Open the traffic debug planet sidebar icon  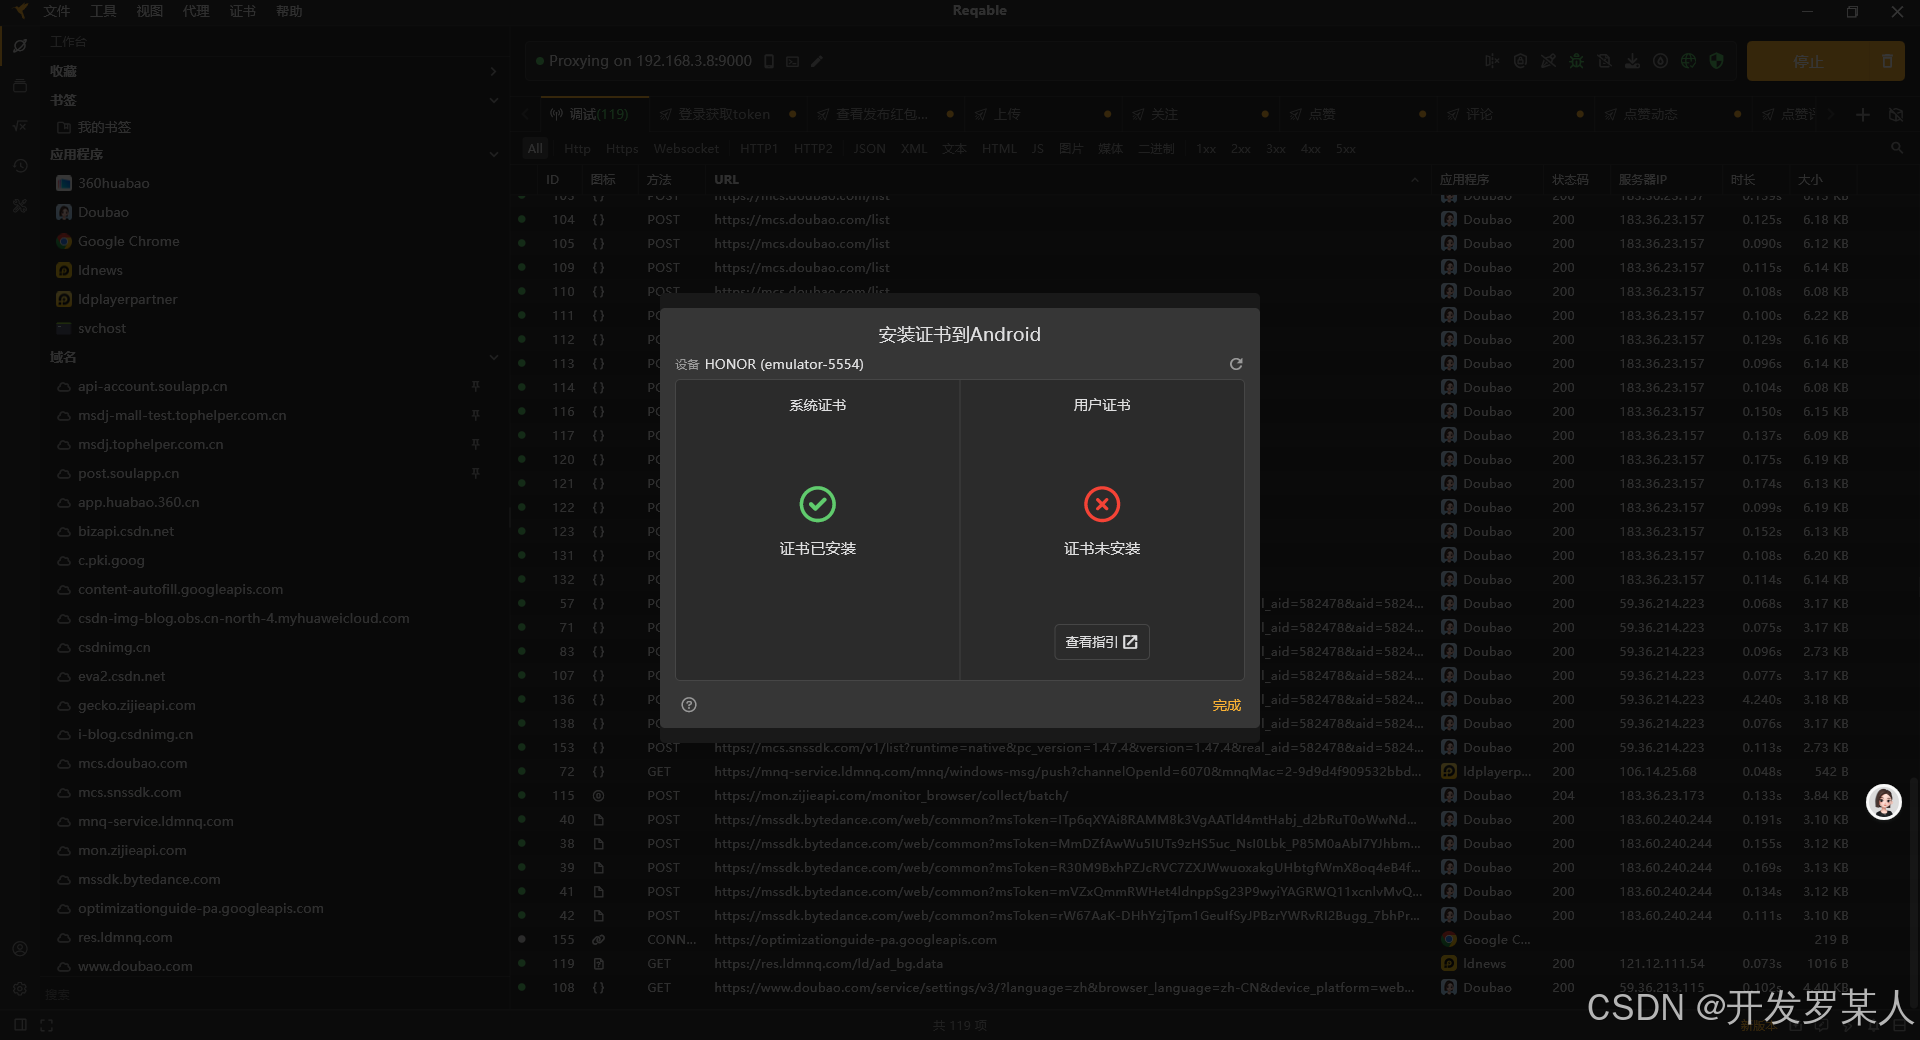tap(20, 46)
